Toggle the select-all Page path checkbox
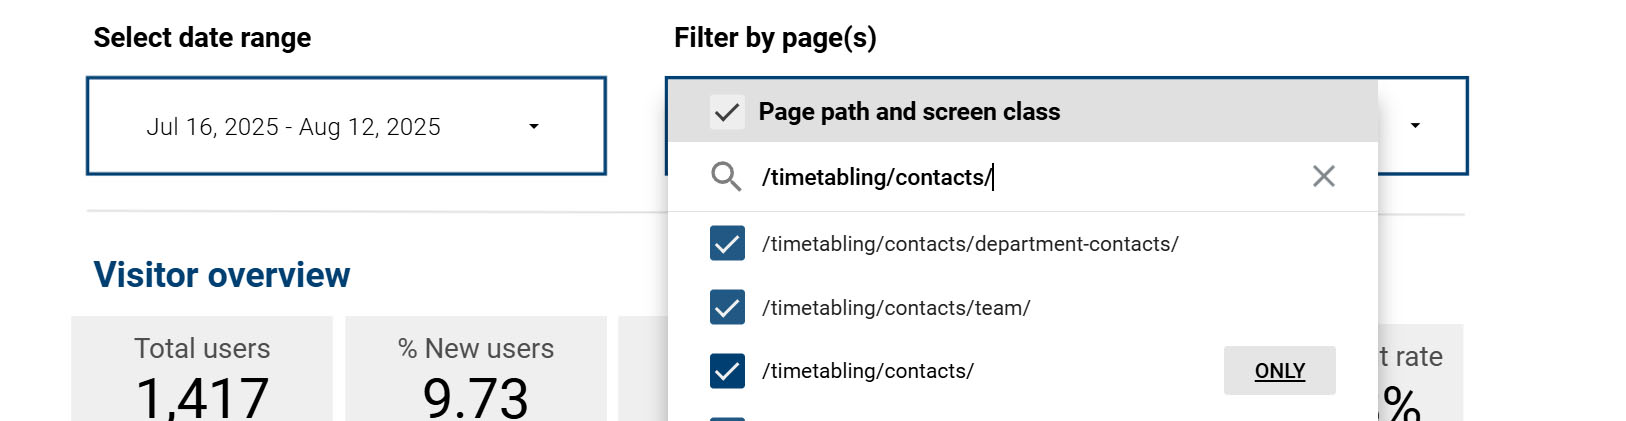This screenshot has width=1626, height=421. point(727,112)
